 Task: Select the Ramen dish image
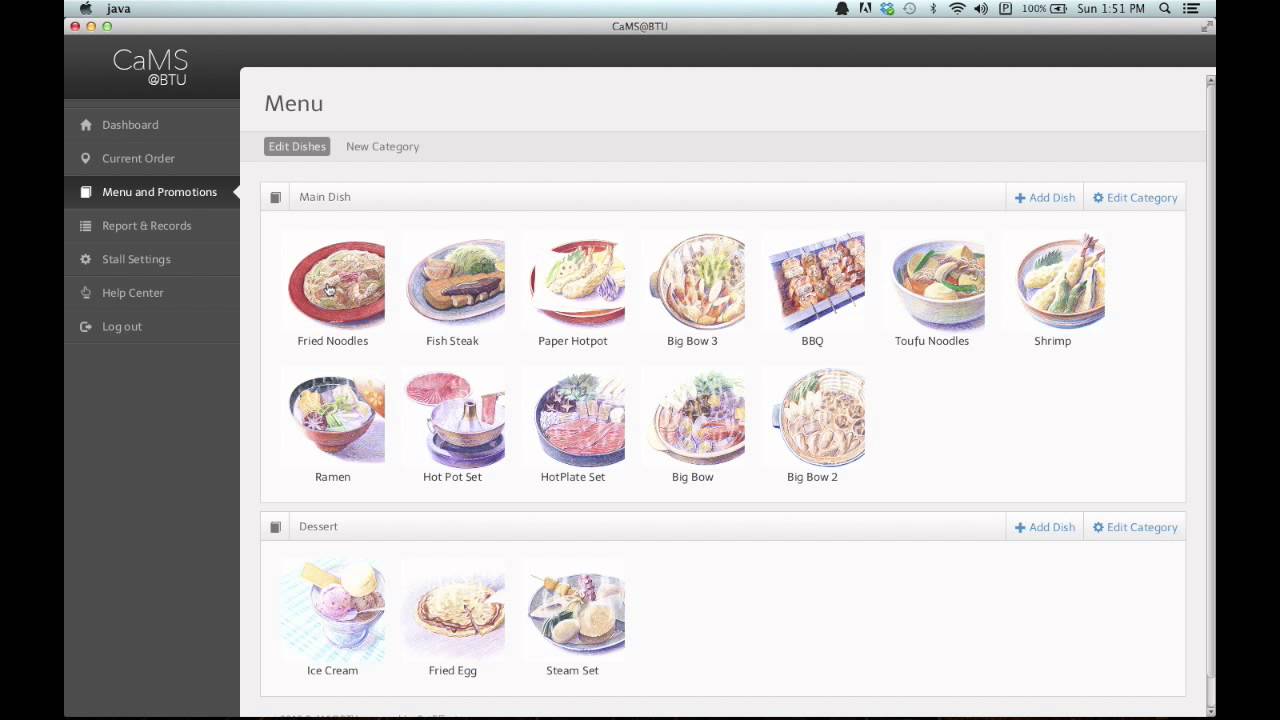click(x=333, y=418)
